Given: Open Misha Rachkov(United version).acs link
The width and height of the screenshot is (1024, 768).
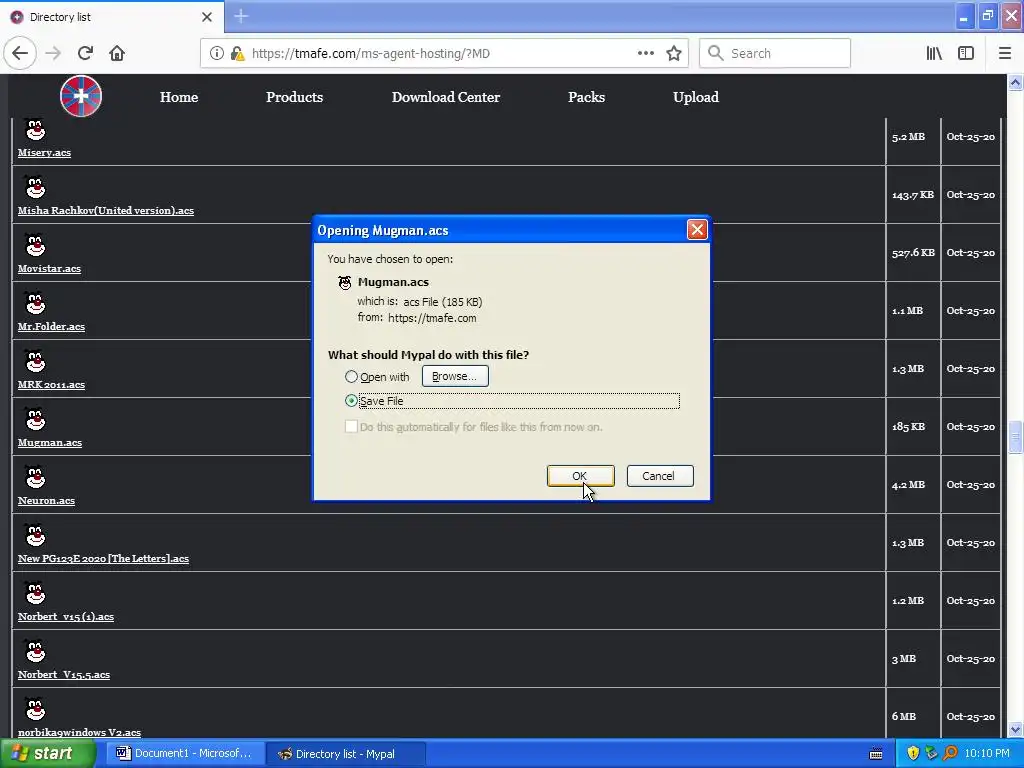Looking at the screenshot, I should pyautogui.click(x=106, y=210).
